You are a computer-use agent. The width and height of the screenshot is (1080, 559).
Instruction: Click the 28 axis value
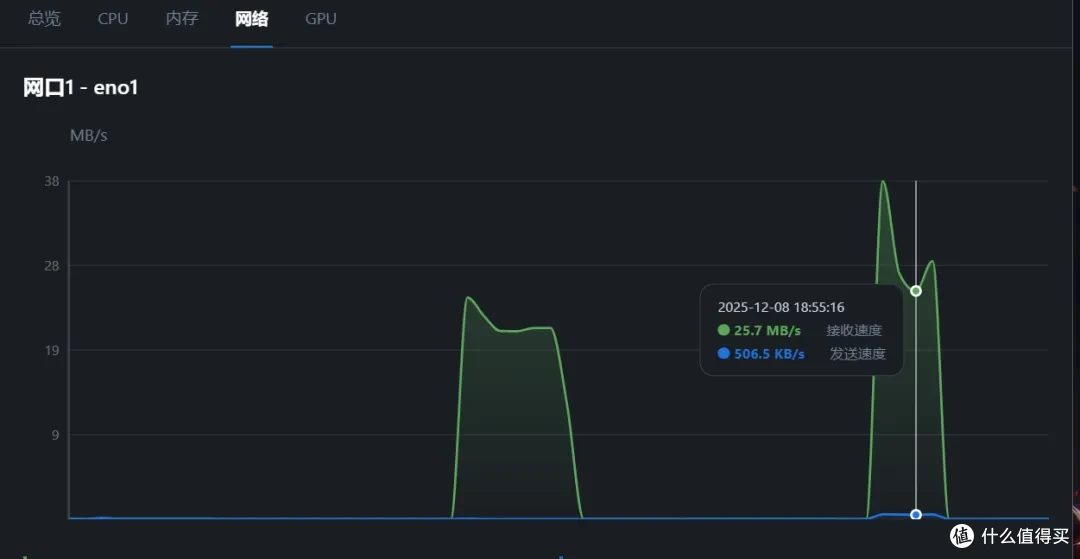52,266
